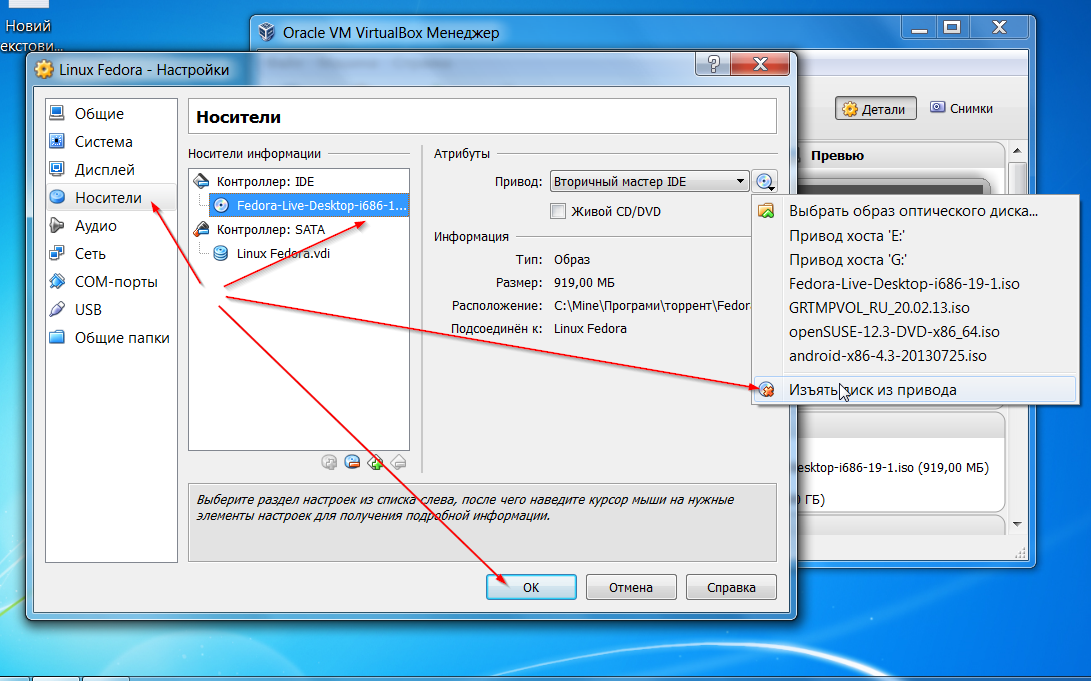Click the add controller icon with the green plus
1091x681 pixels.
[x=375, y=462]
